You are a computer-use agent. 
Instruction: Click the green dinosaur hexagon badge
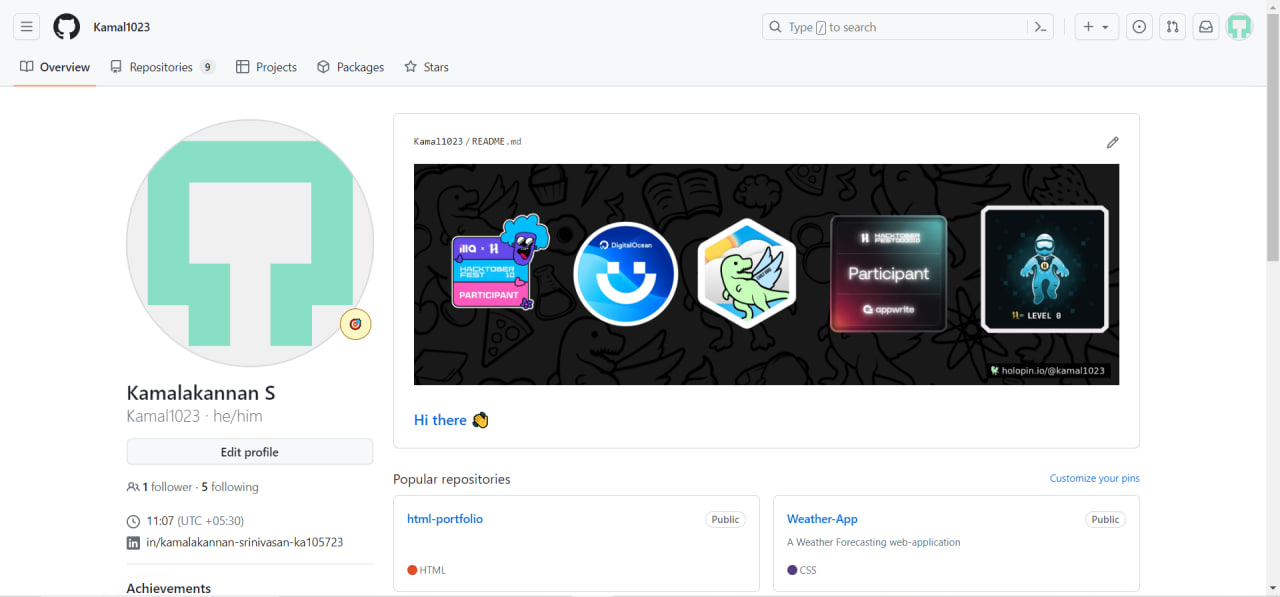(x=746, y=274)
